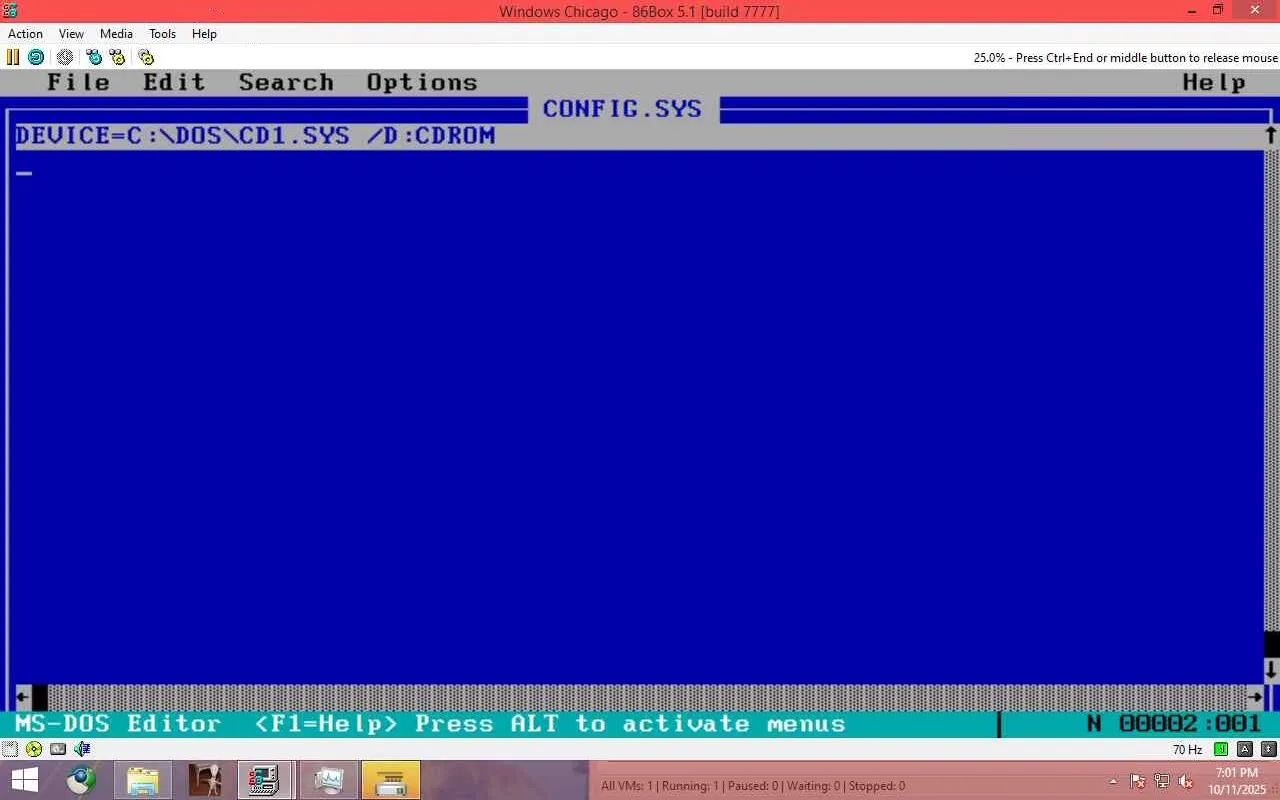Open the File menu in MS-DOS Editor
The image size is (1280, 800).
(x=78, y=83)
